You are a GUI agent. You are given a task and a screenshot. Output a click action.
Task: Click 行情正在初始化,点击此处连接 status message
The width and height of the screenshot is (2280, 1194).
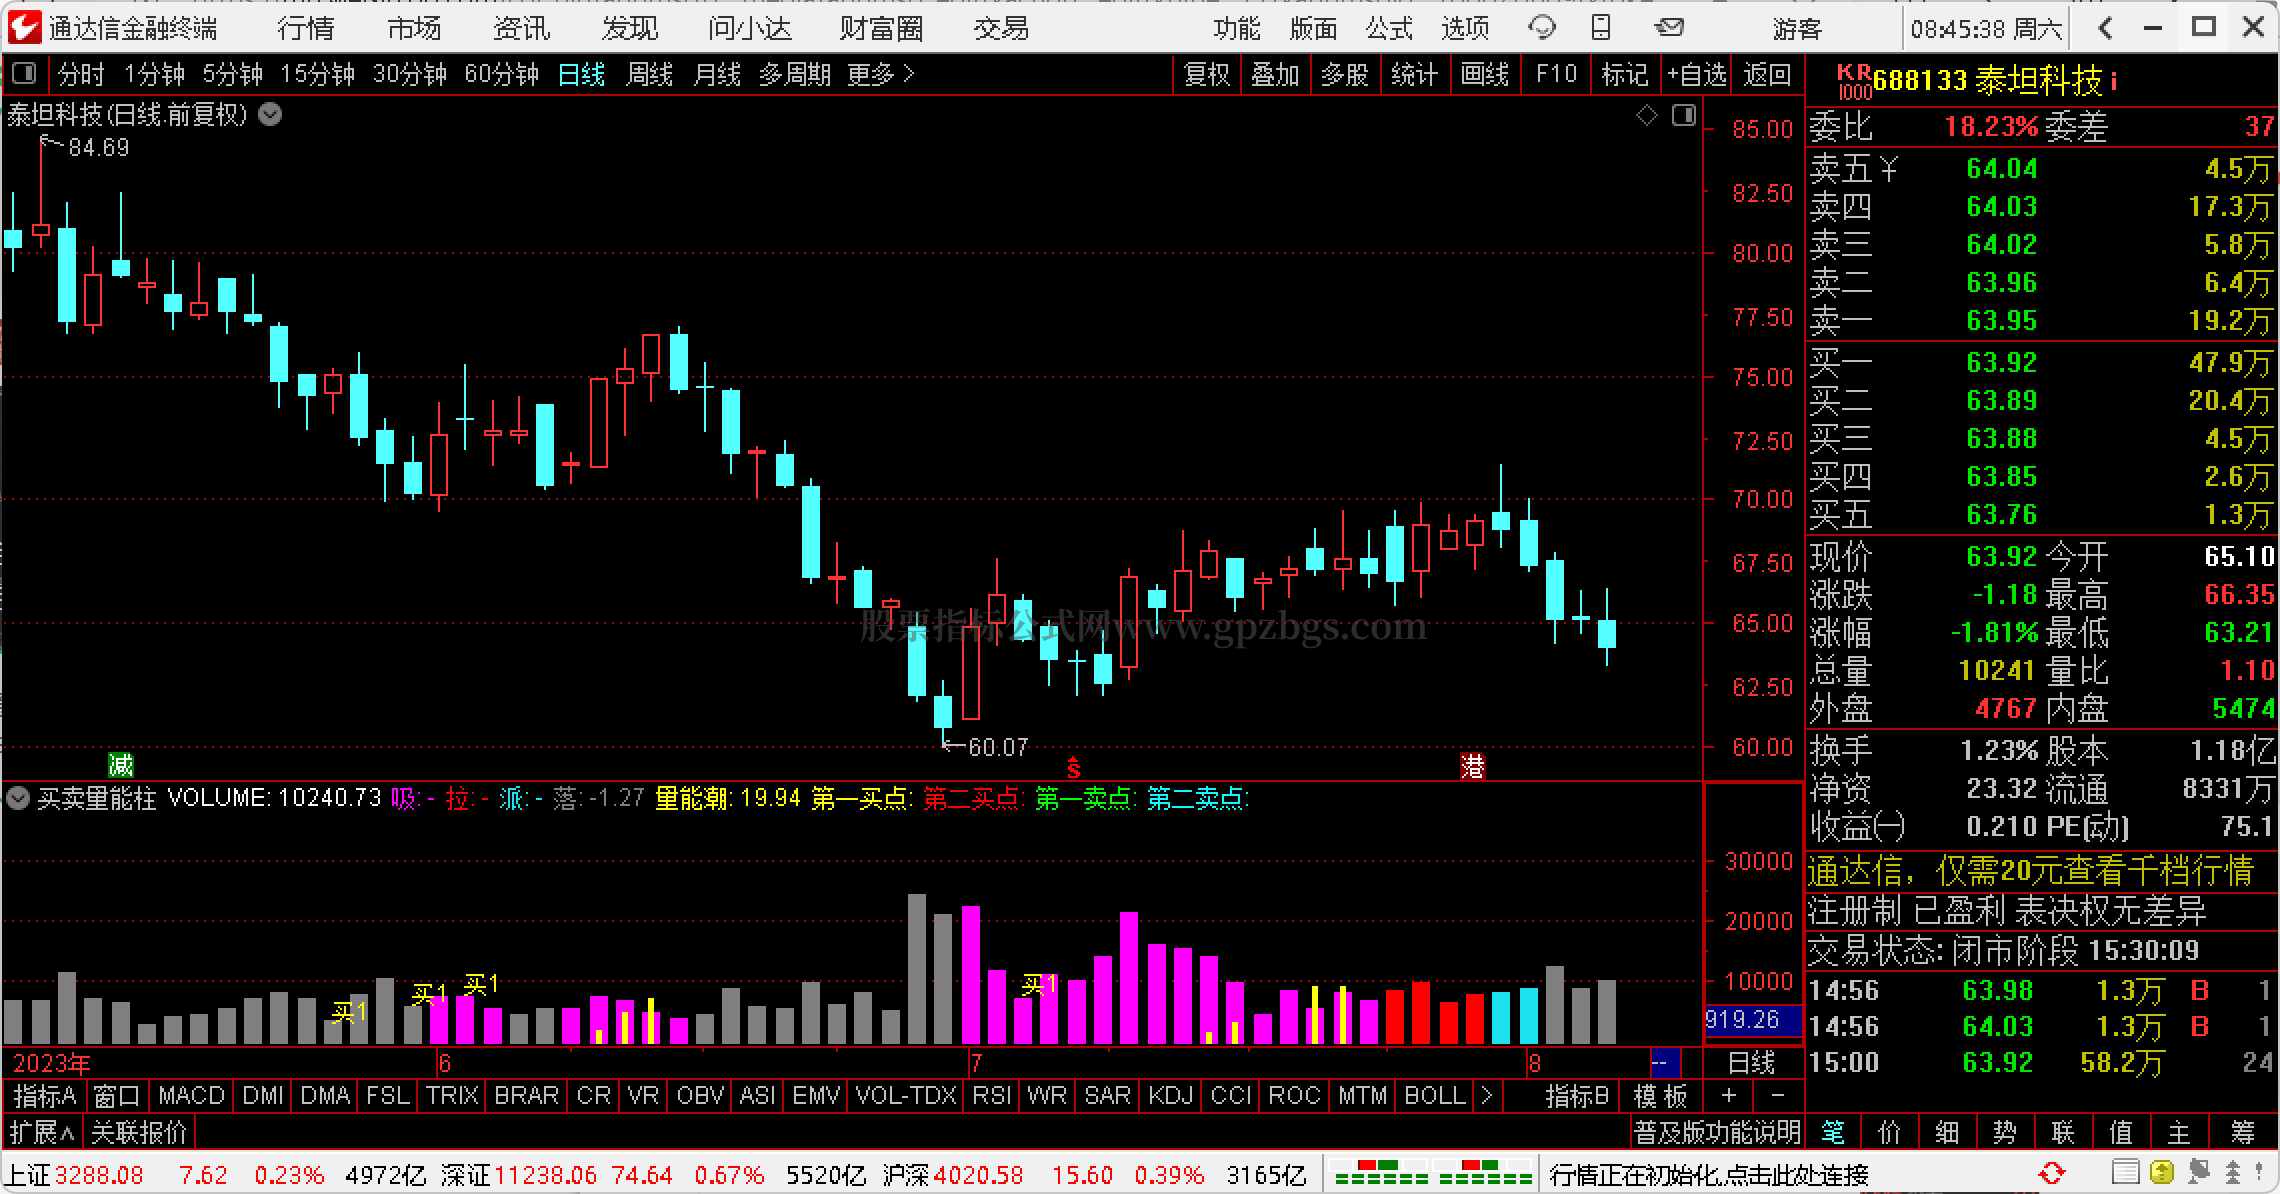(1709, 1173)
